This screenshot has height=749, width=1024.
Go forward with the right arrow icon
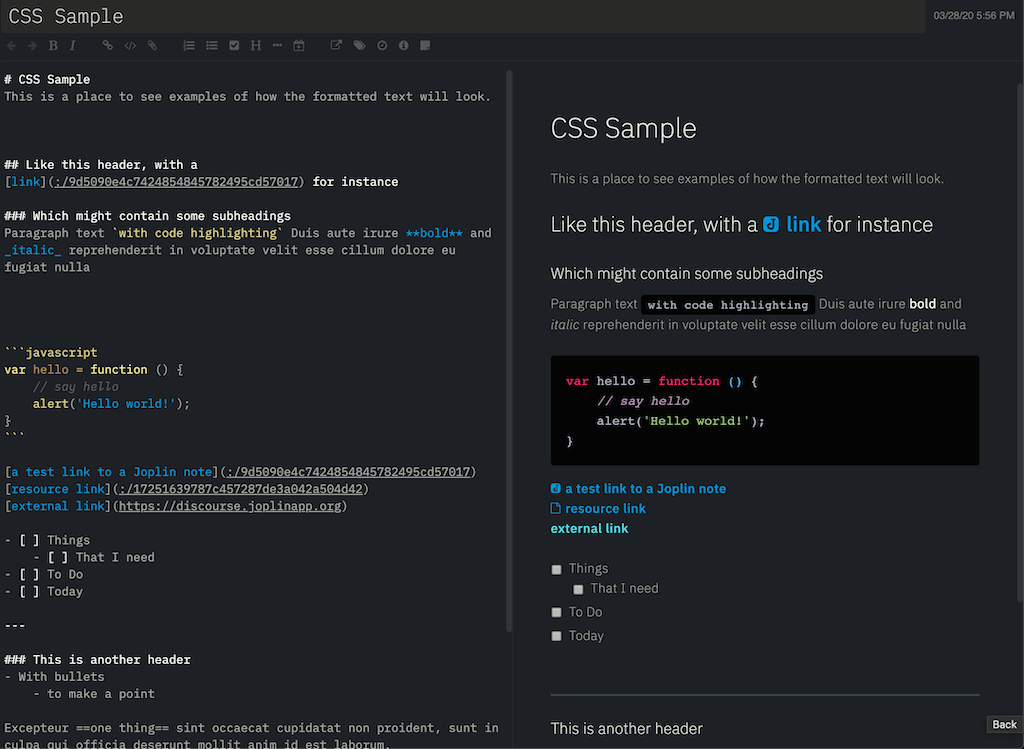32,46
